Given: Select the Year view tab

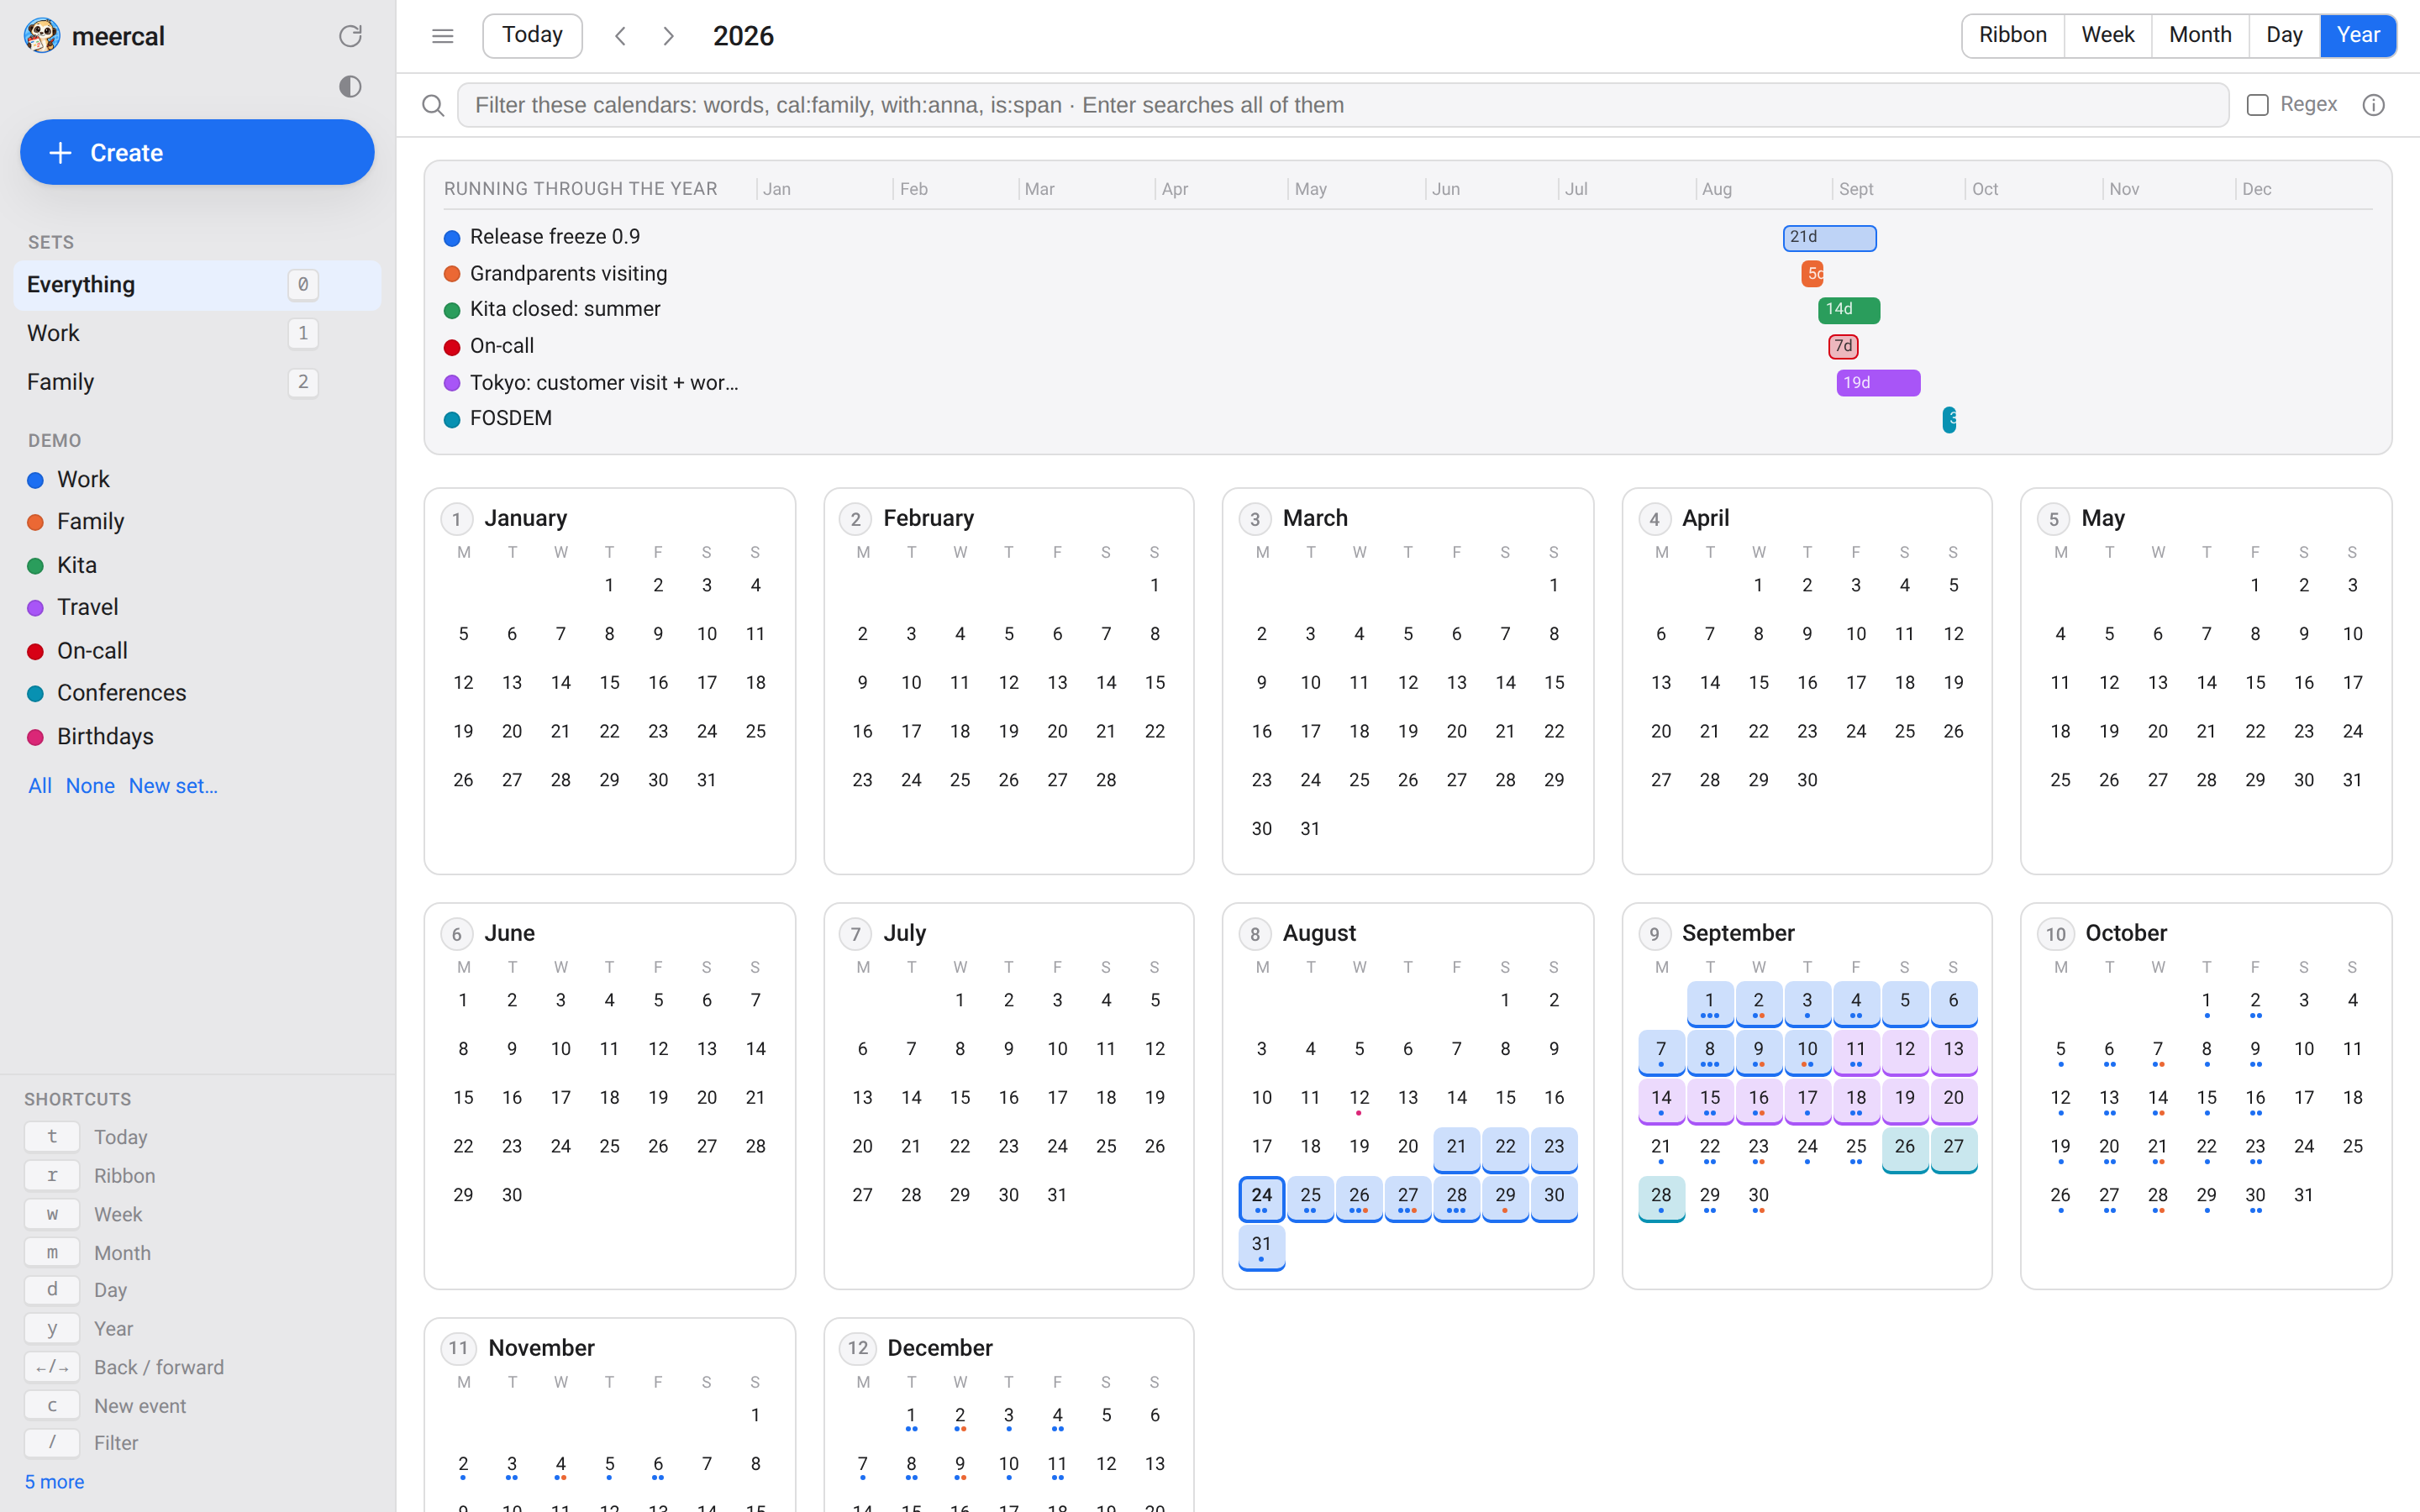Looking at the screenshot, I should 2357,36.
